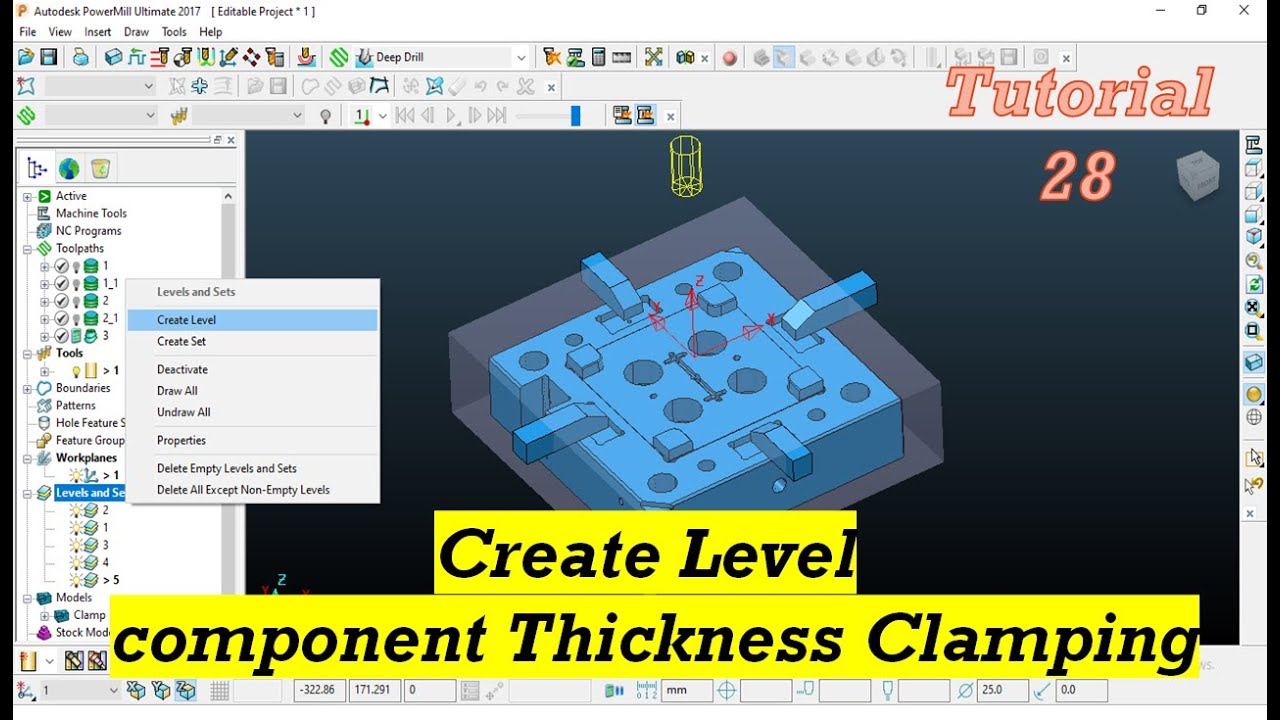Click the zoom magnifier icon in the right toolbar
The height and width of the screenshot is (720, 1280).
[x=1253, y=260]
